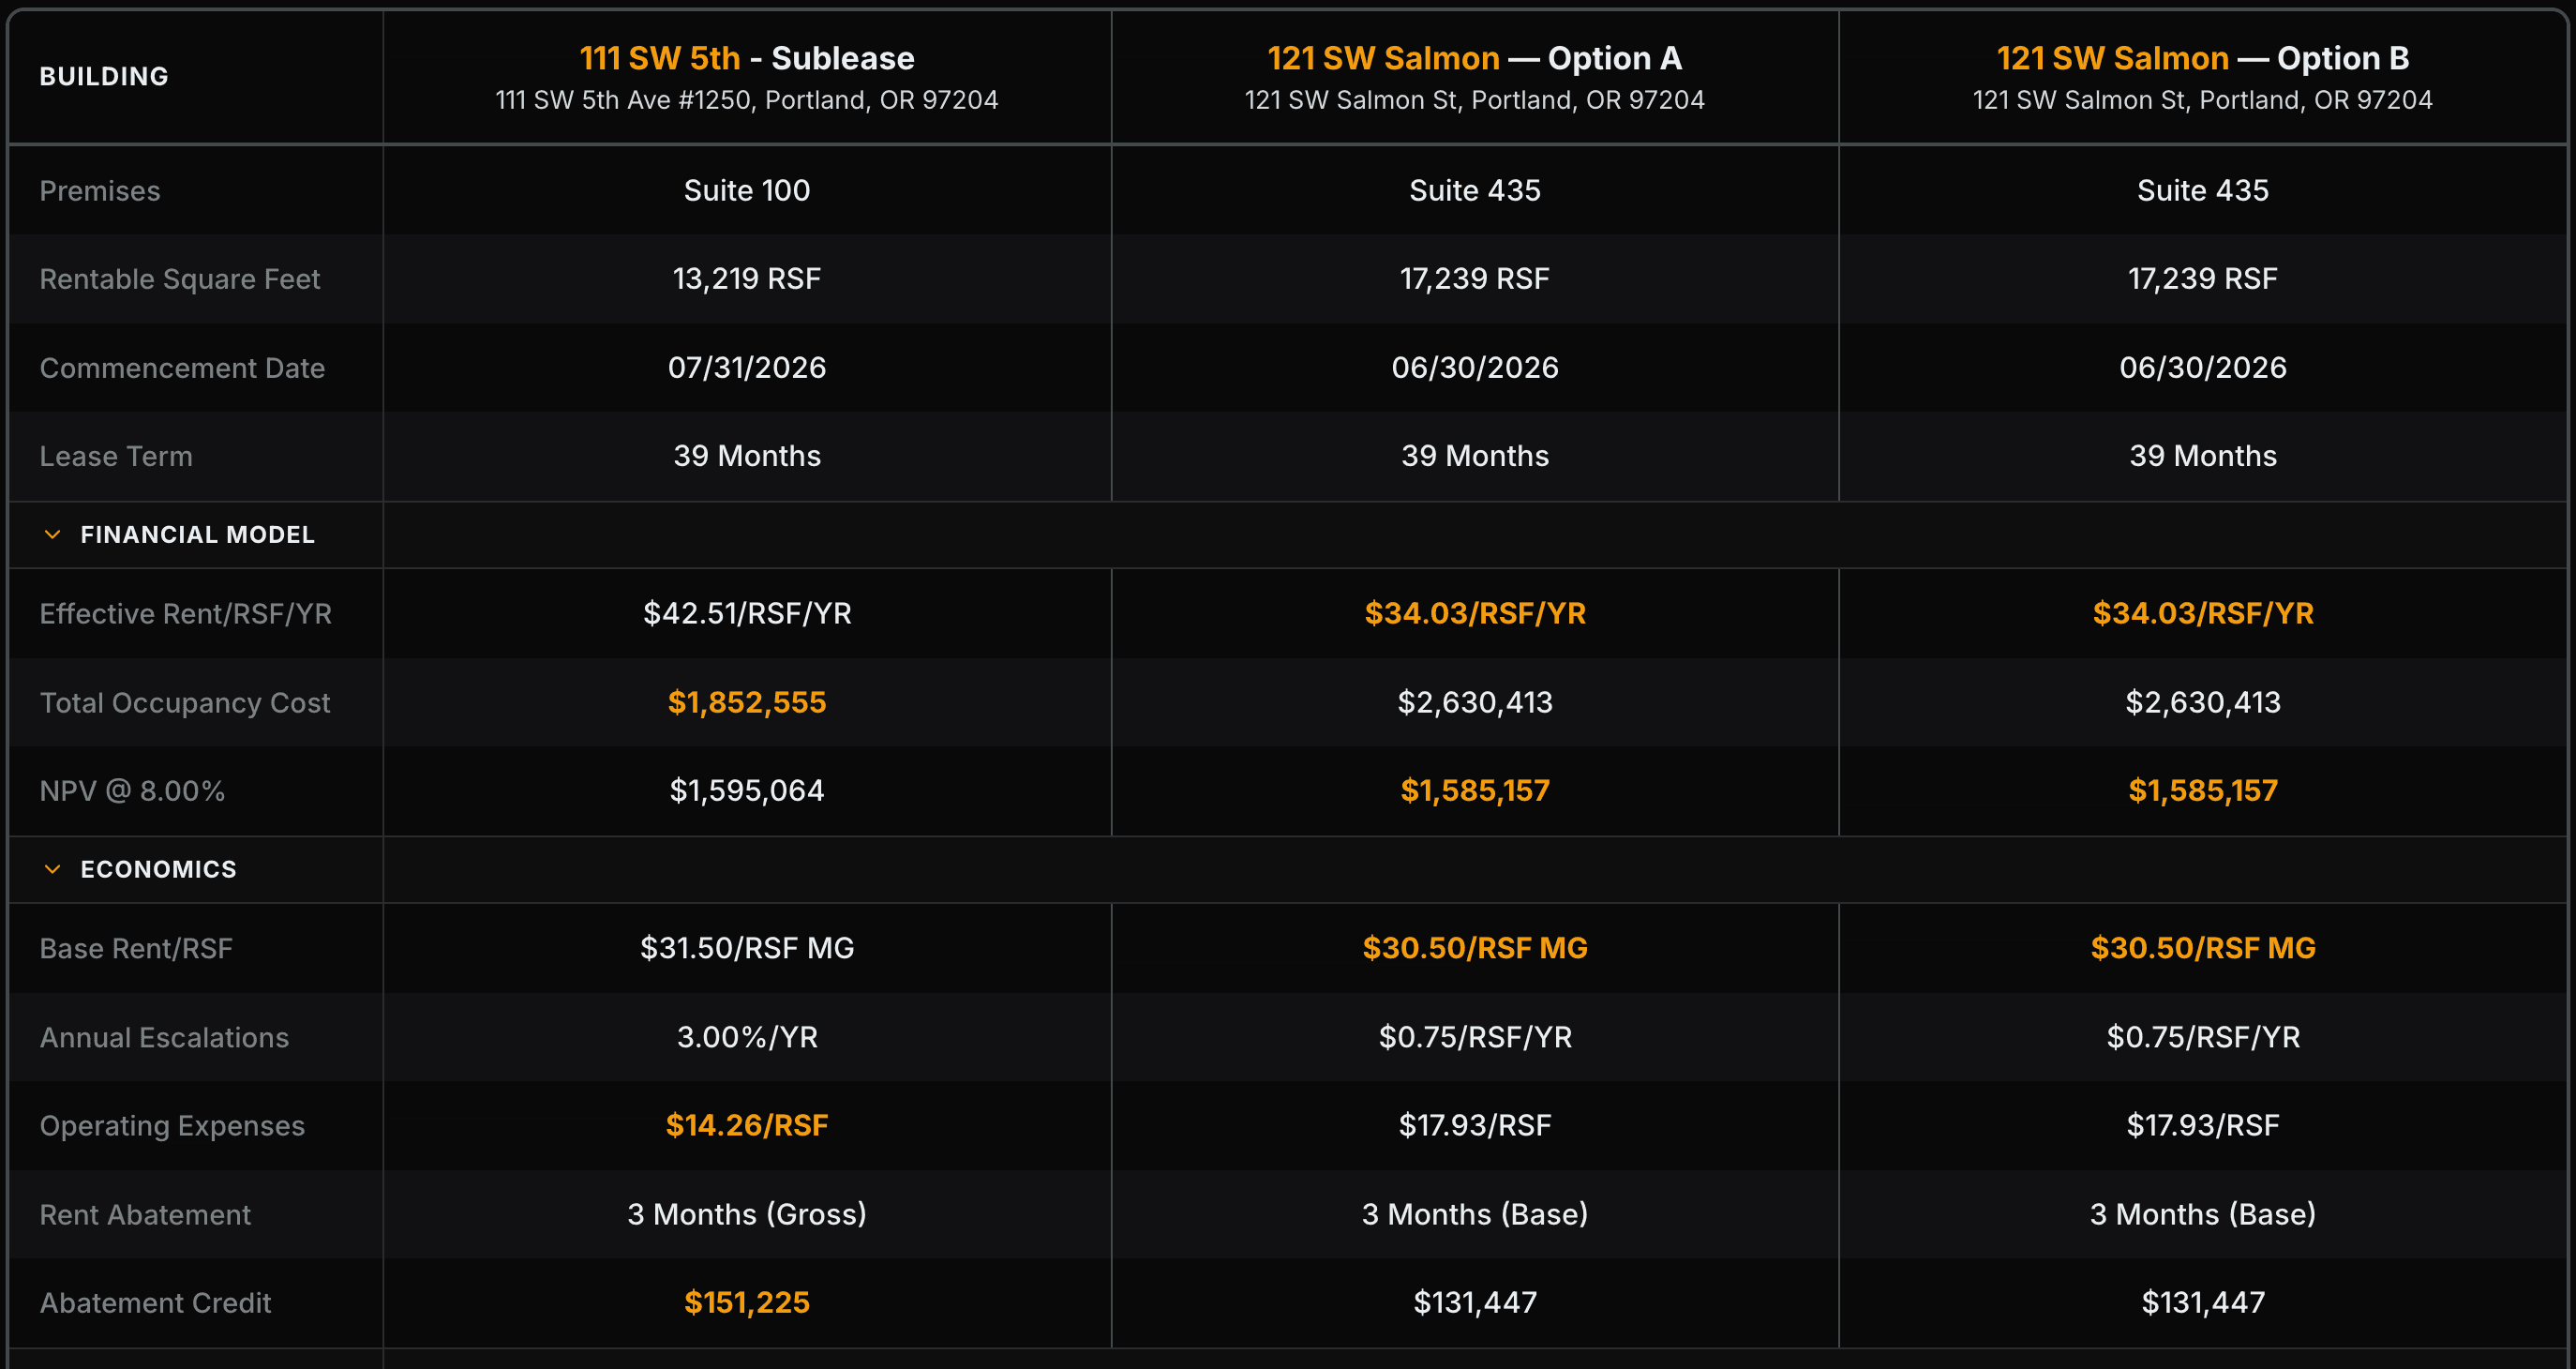Click the highlighted $30.50/RSF MG base rent

[x=1474, y=947]
